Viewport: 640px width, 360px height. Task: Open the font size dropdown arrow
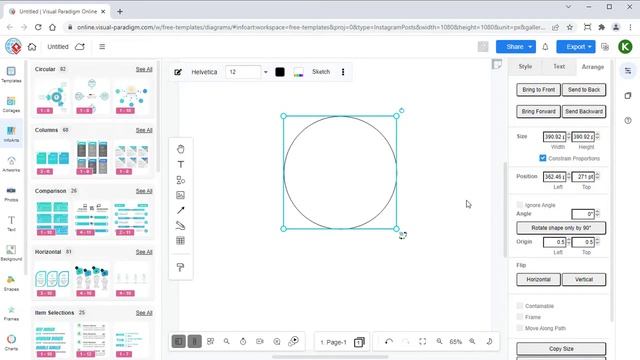pyautogui.click(x=266, y=72)
